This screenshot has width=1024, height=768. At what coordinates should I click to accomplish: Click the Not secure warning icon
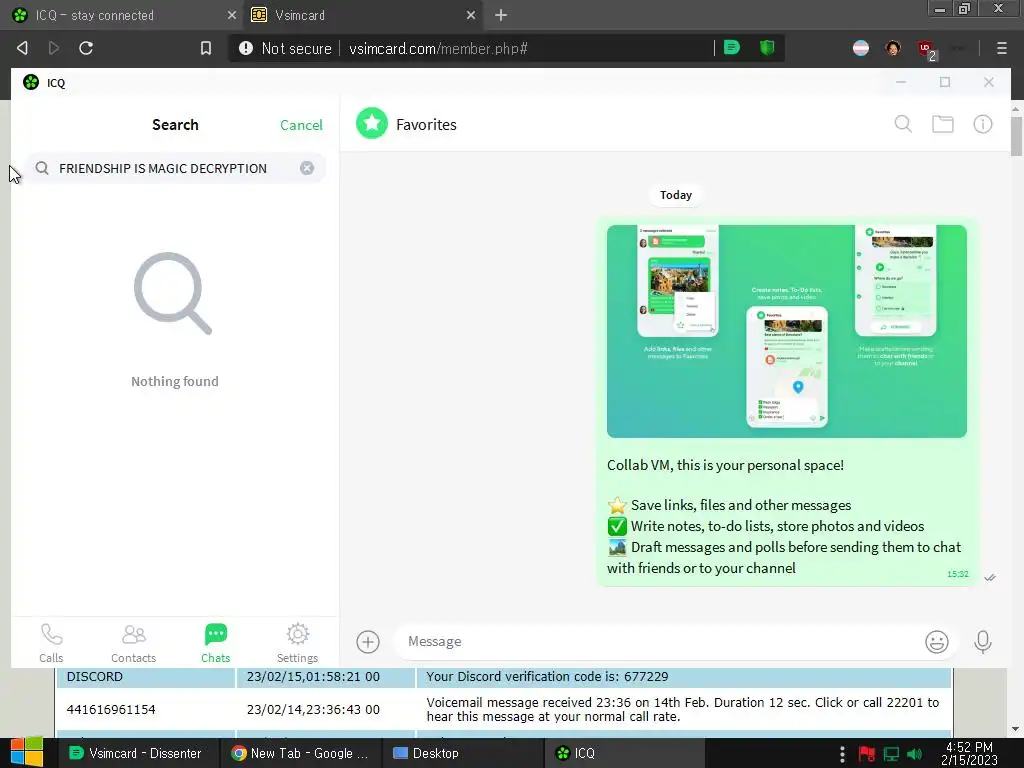click(246, 48)
